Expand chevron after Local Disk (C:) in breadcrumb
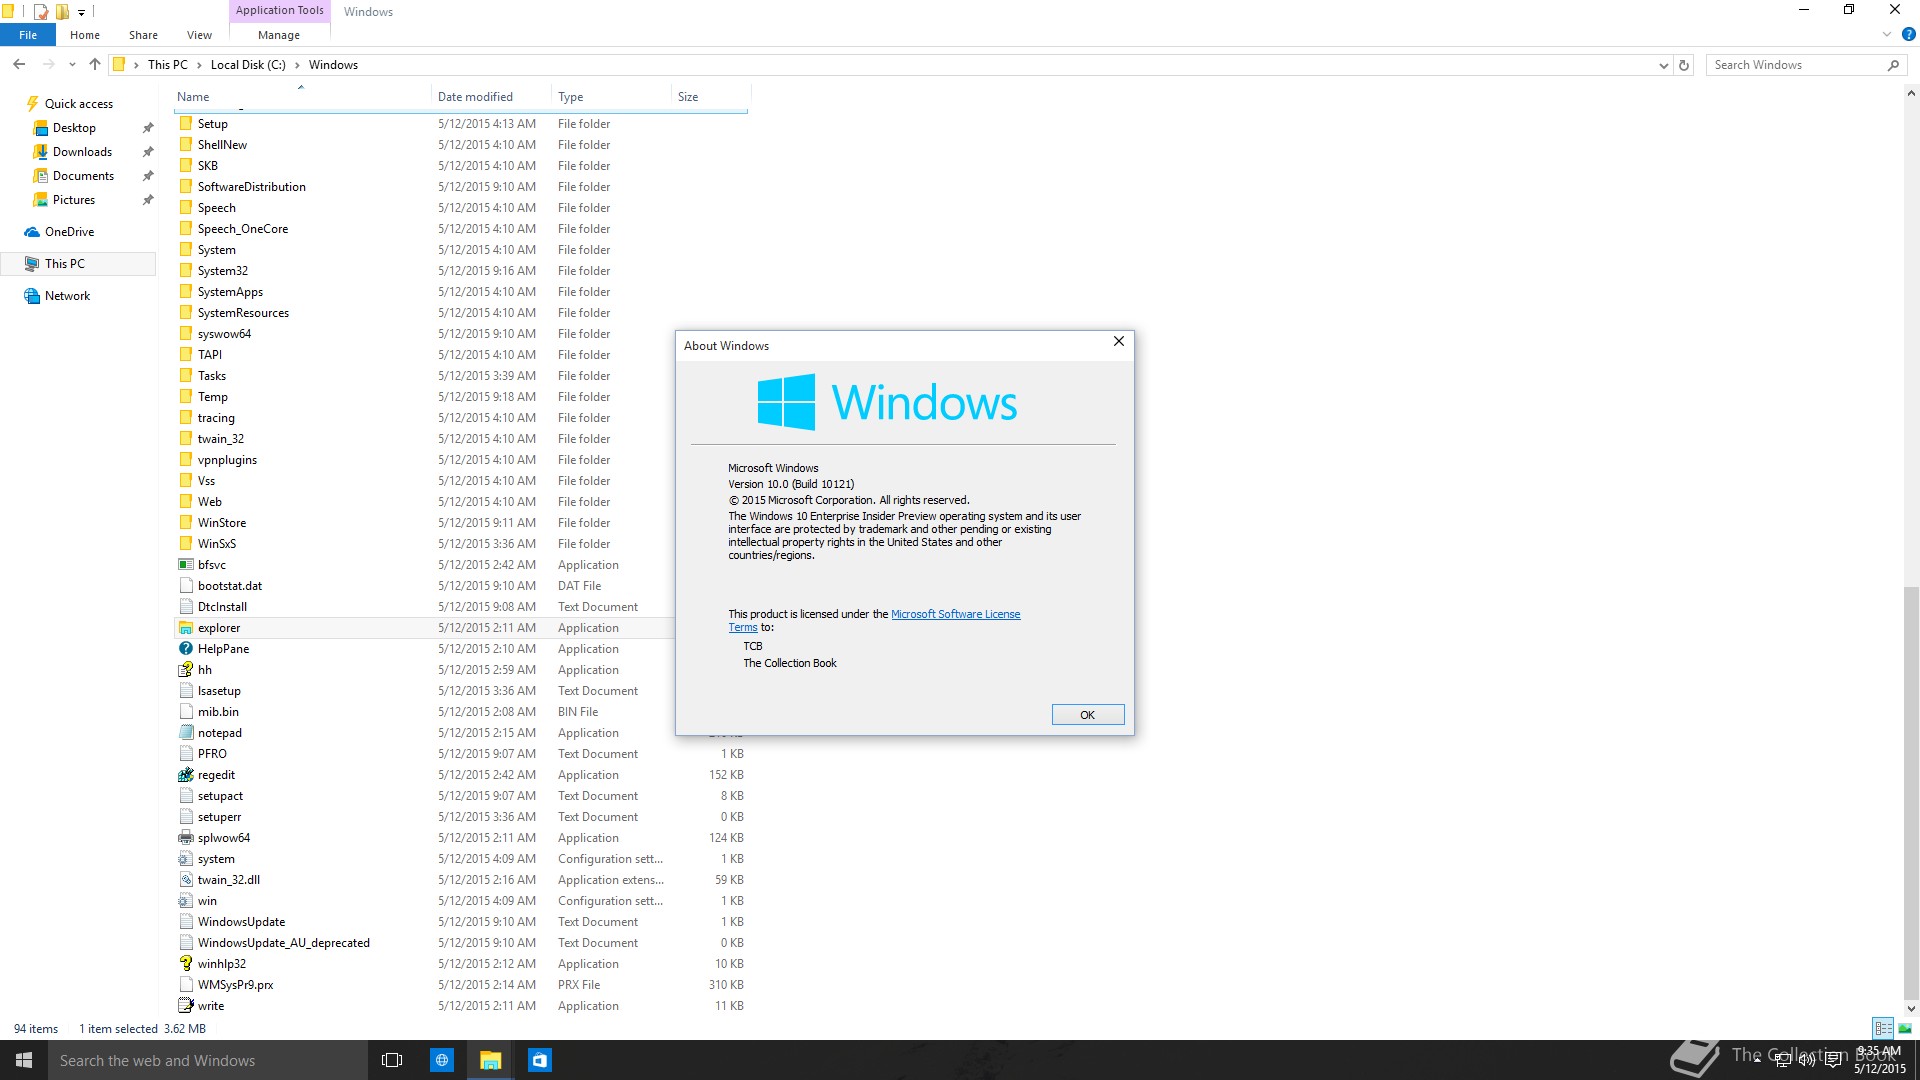The image size is (1920, 1080). point(297,65)
